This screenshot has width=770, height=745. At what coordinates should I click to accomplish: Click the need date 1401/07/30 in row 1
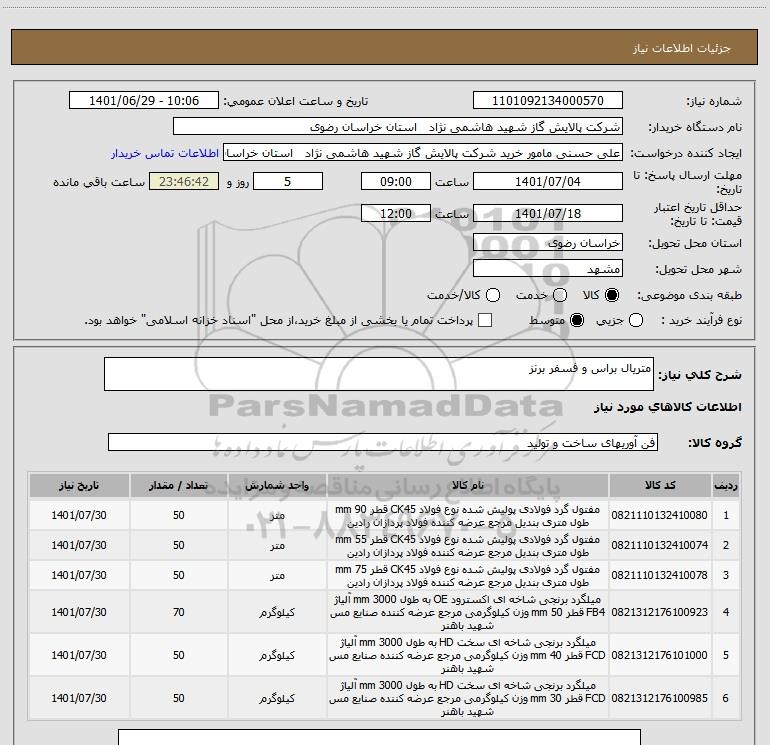tap(79, 515)
